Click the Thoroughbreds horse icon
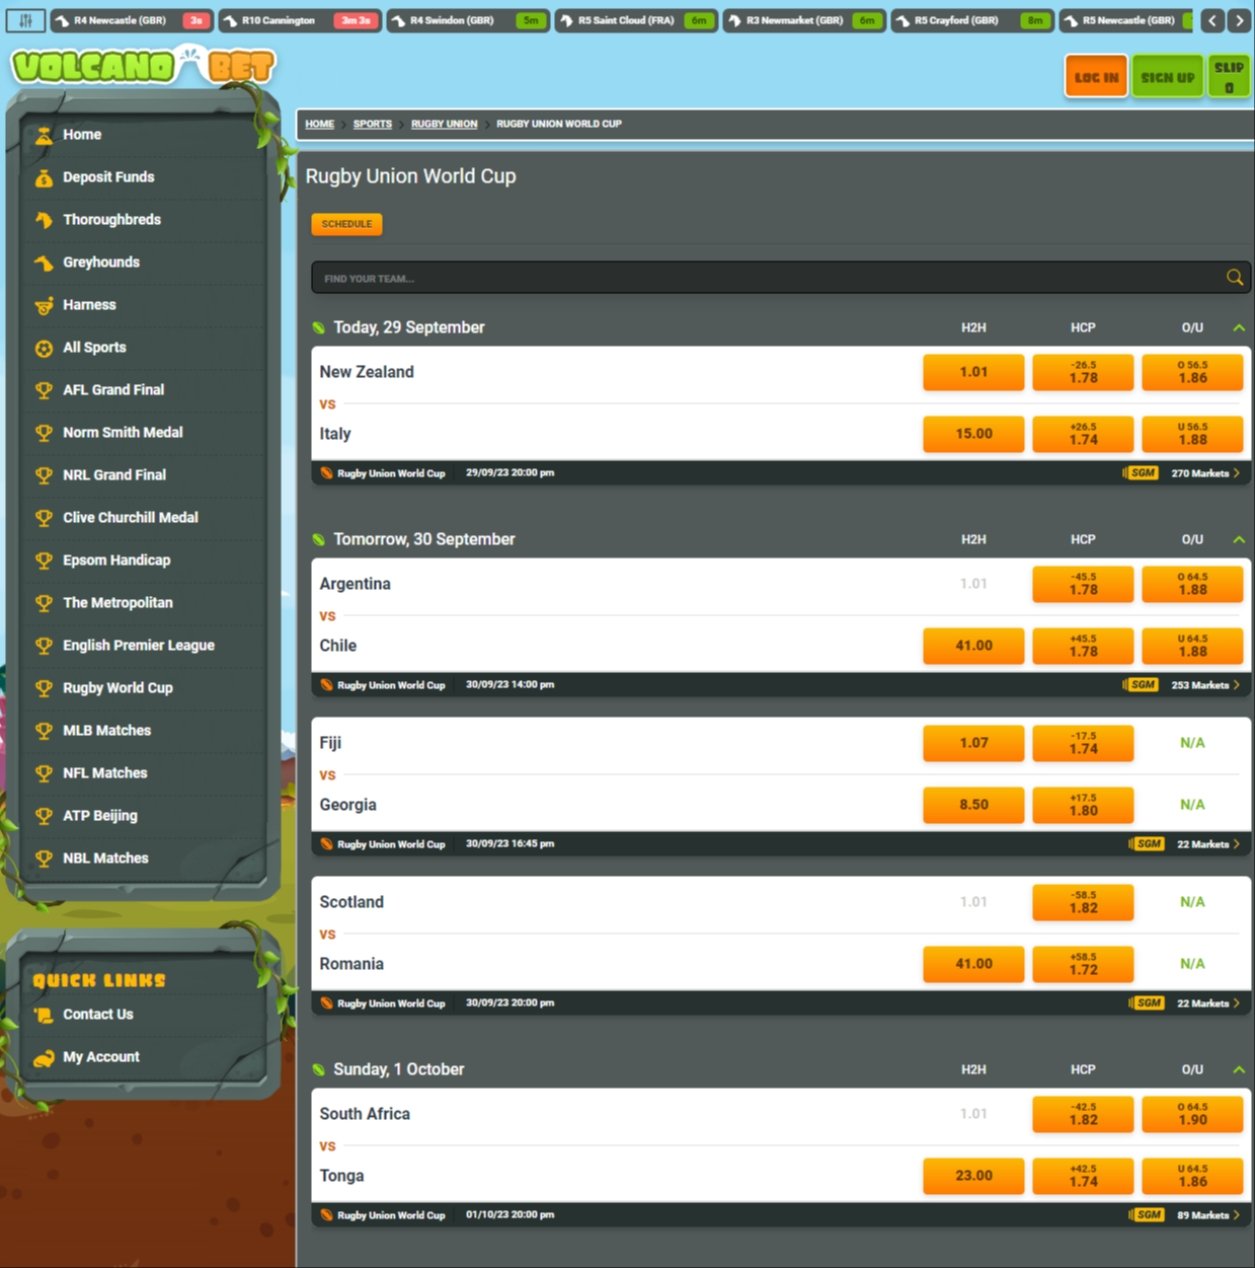Viewport: 1255px width, 1268px height. pos(44,220)
